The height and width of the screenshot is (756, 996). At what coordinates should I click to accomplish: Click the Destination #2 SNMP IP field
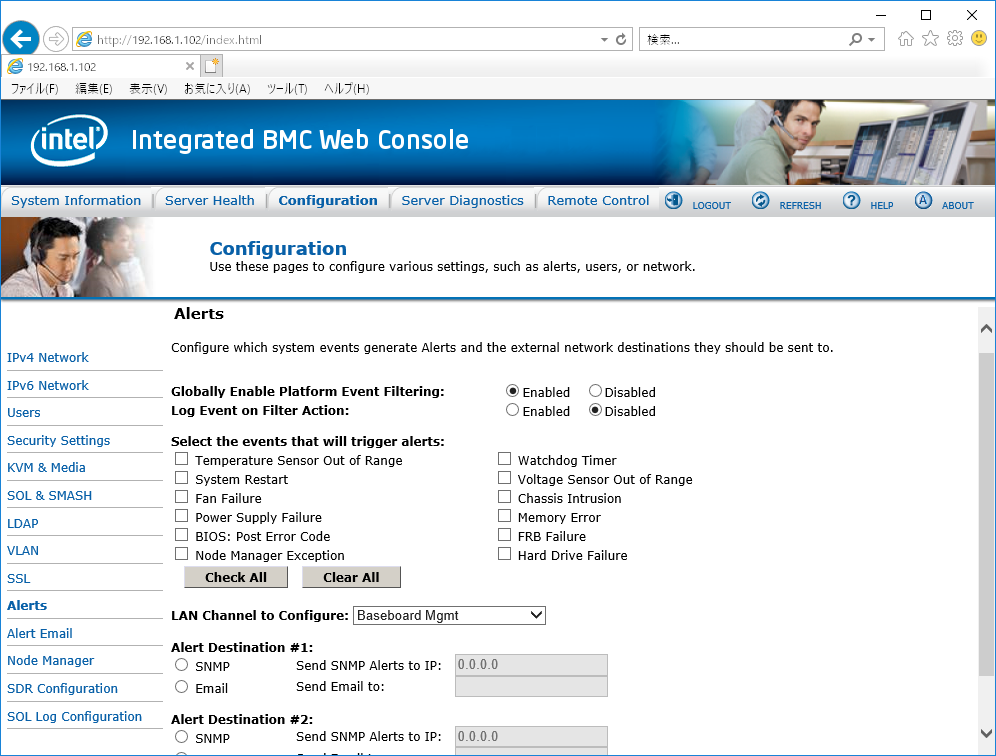click(531, 737)
